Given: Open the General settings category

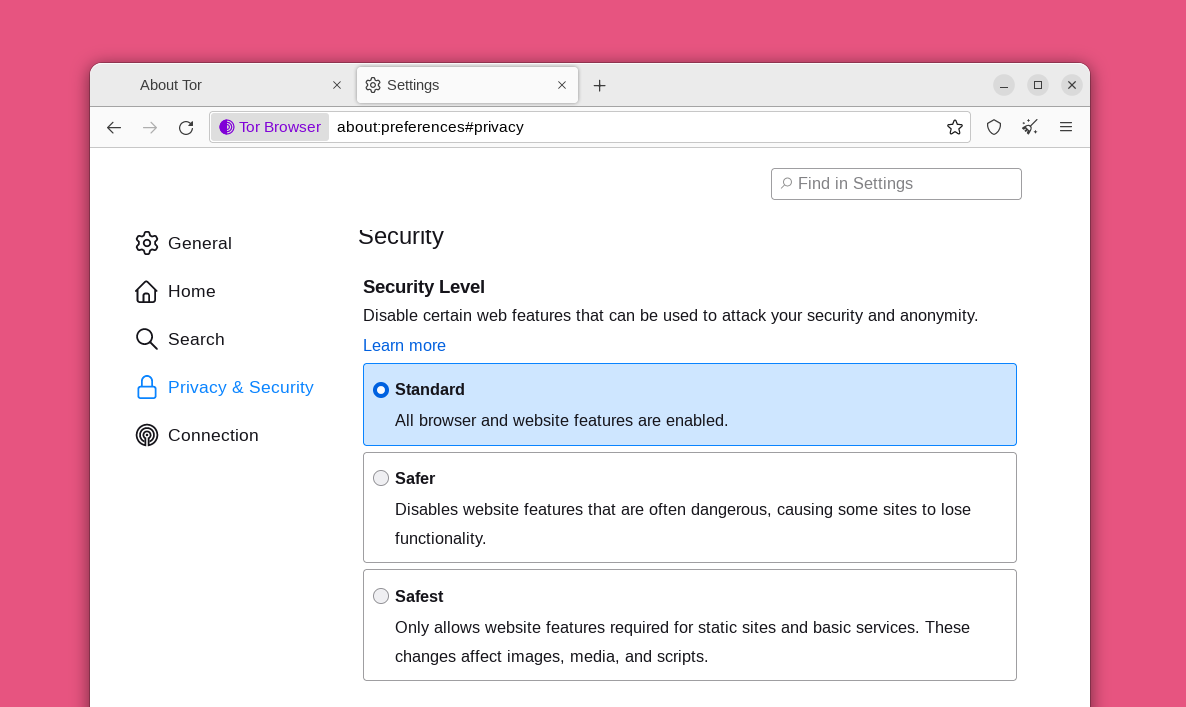Looking at the screenshot, I should (184, 243).
